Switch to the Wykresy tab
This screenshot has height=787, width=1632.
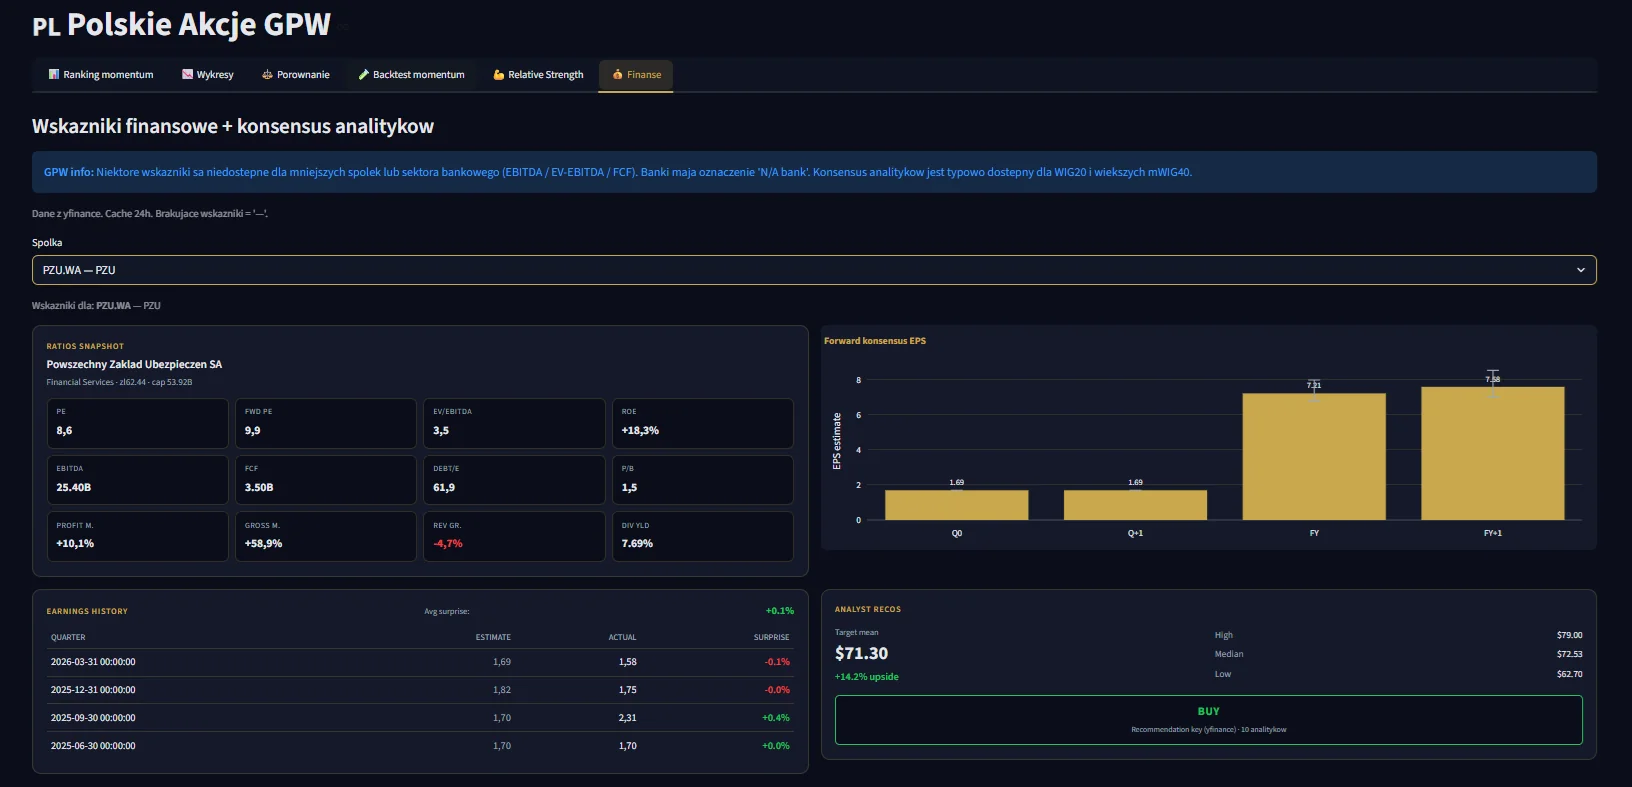tap(208, 75)
